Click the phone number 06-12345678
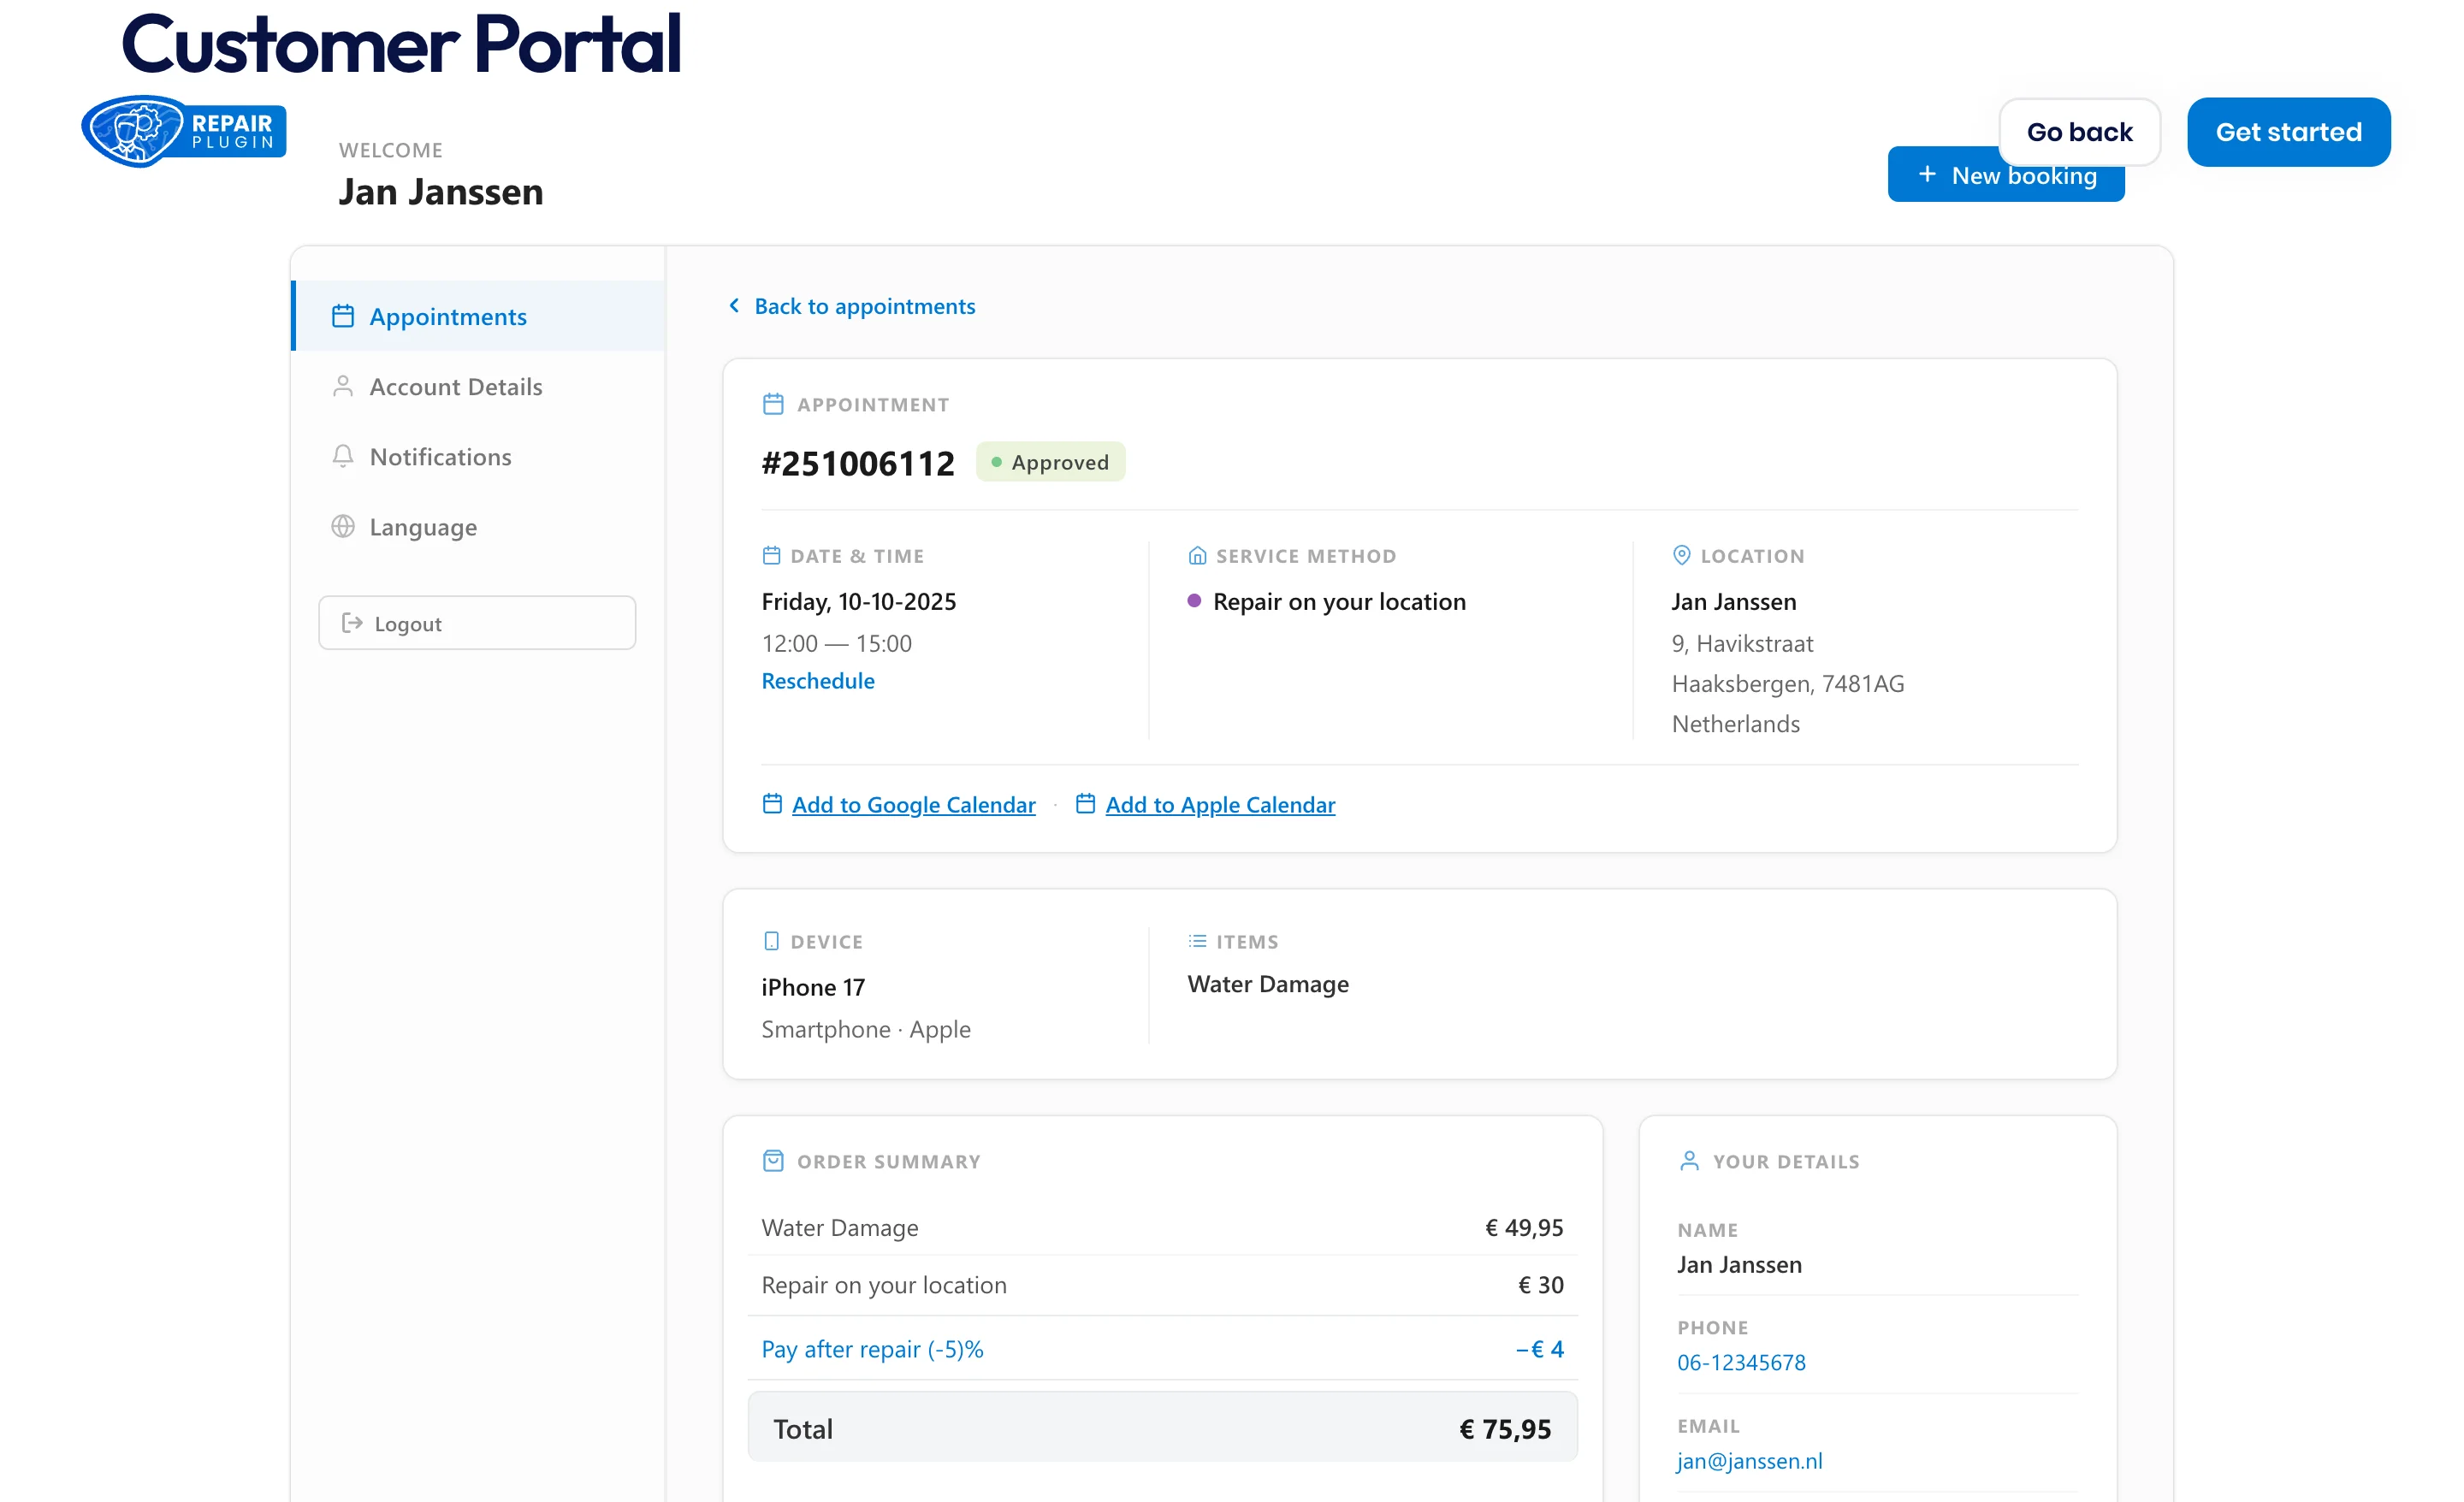Image resolution: width=2464 pixels, height=1502 pixels. 1741,1362
